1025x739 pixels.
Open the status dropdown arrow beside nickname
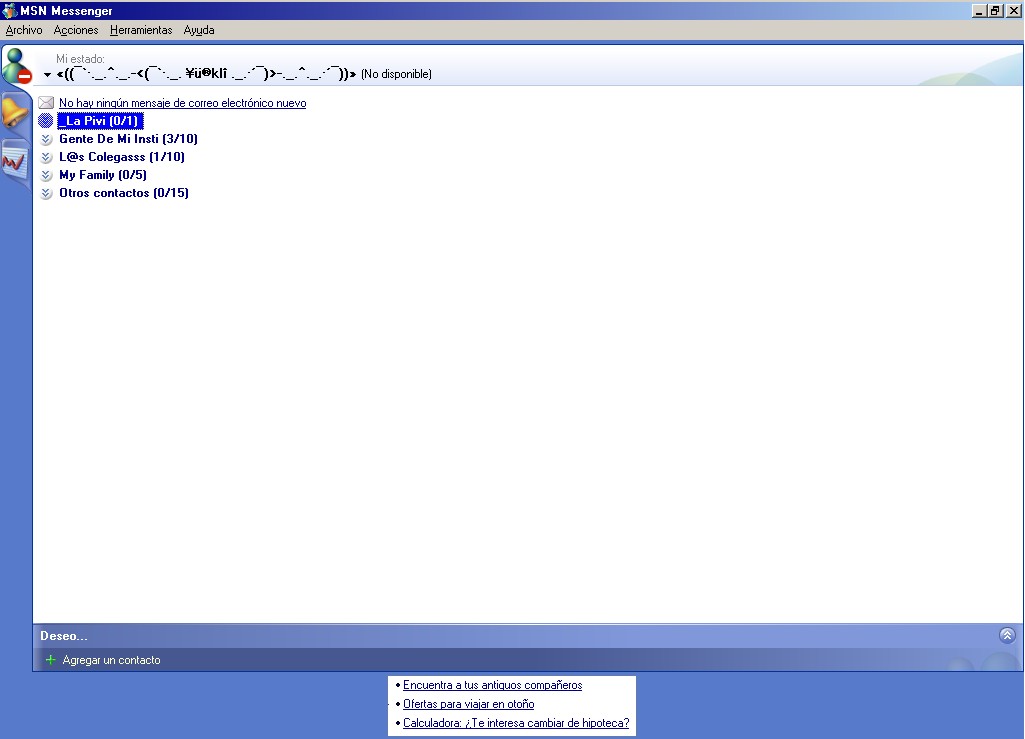(x=47, y=75)
